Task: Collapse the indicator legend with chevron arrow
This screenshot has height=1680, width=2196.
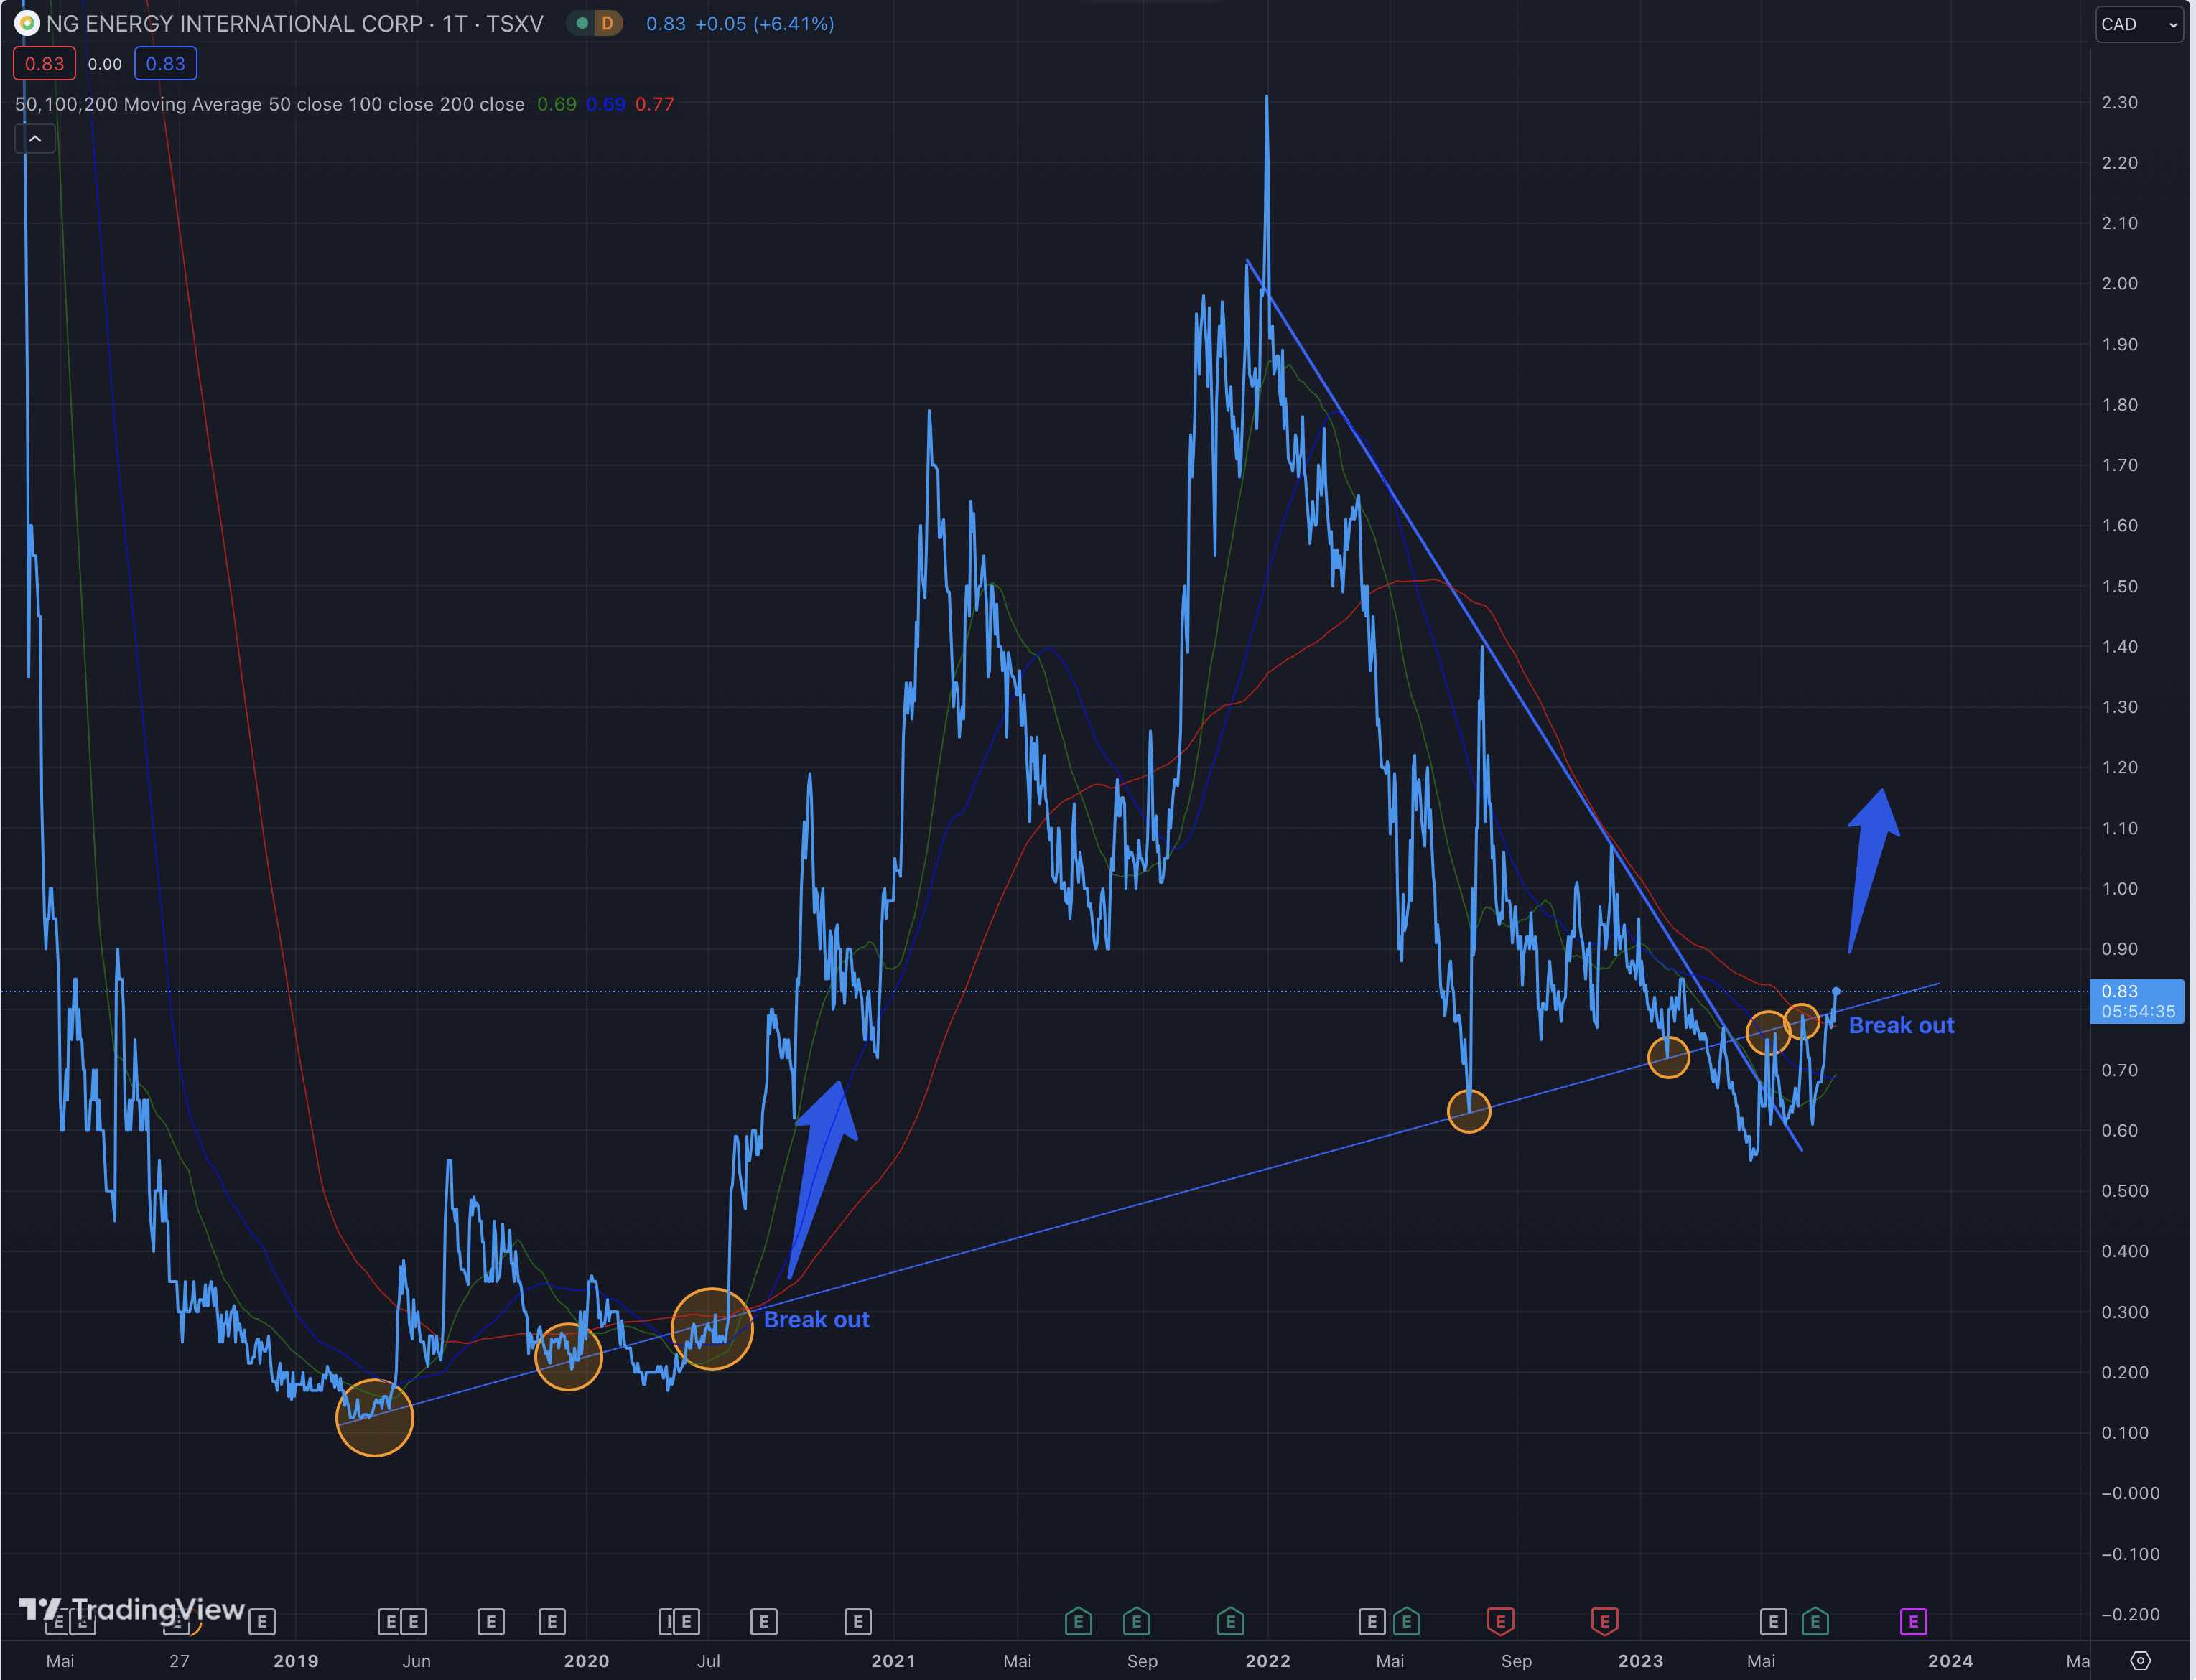Action: coord(35,139)
